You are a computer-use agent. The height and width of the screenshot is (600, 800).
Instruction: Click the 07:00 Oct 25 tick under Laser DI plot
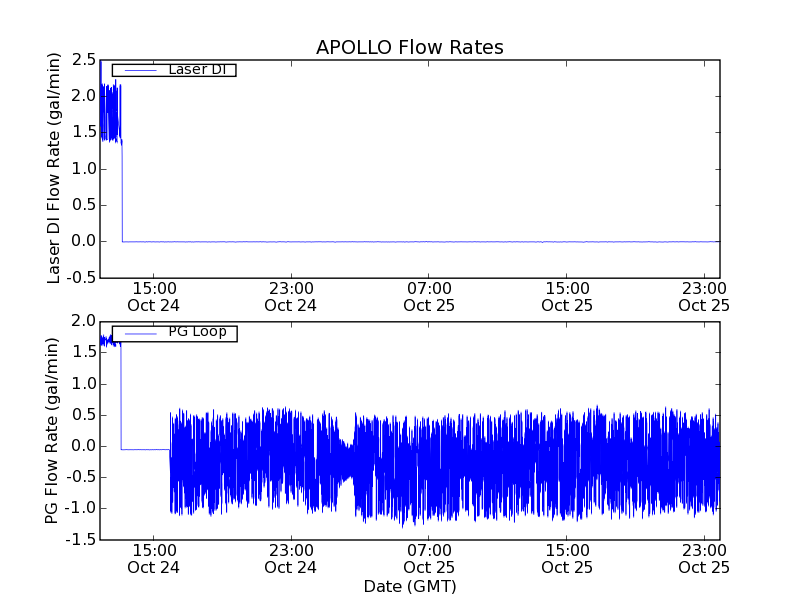click(429, 296)
